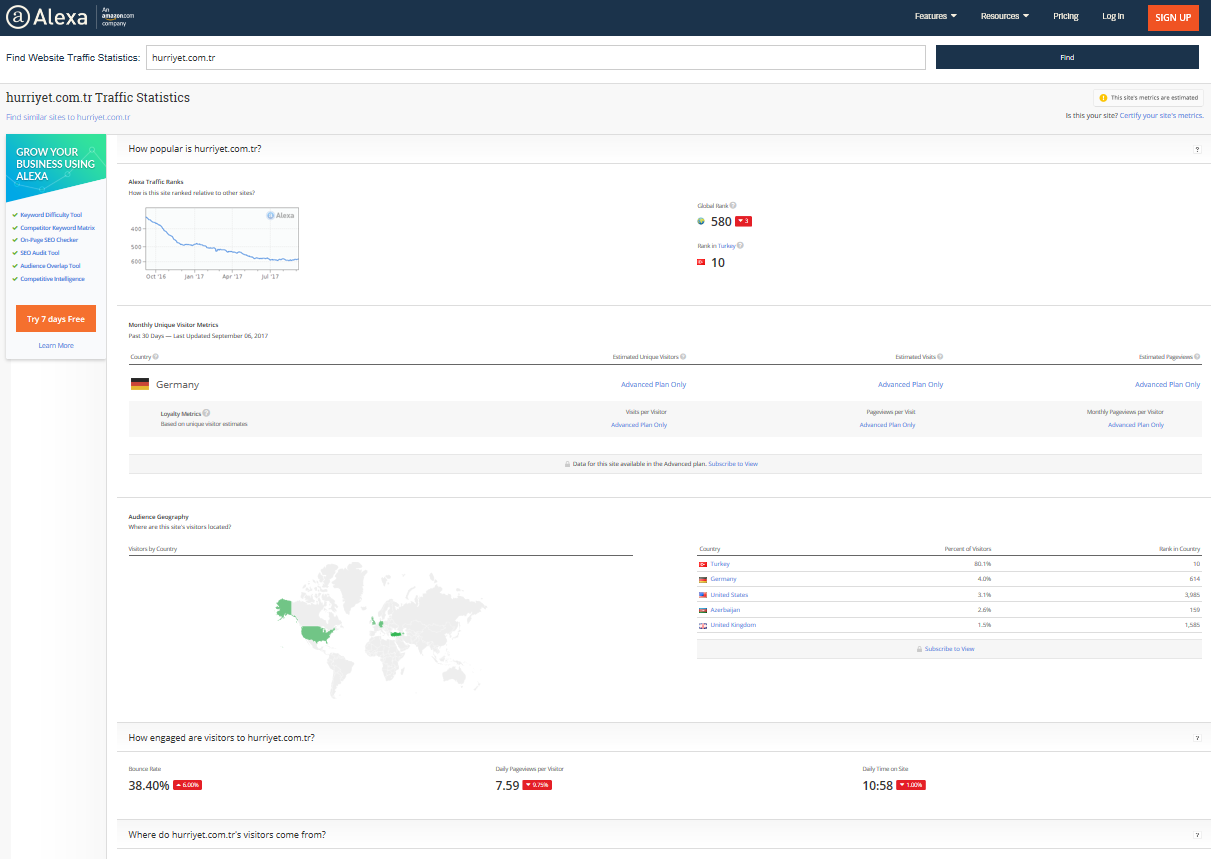Click the Daily Time on Site 1.00% badge
This screenshot has height=859, width=1211.
pos(911,785)
